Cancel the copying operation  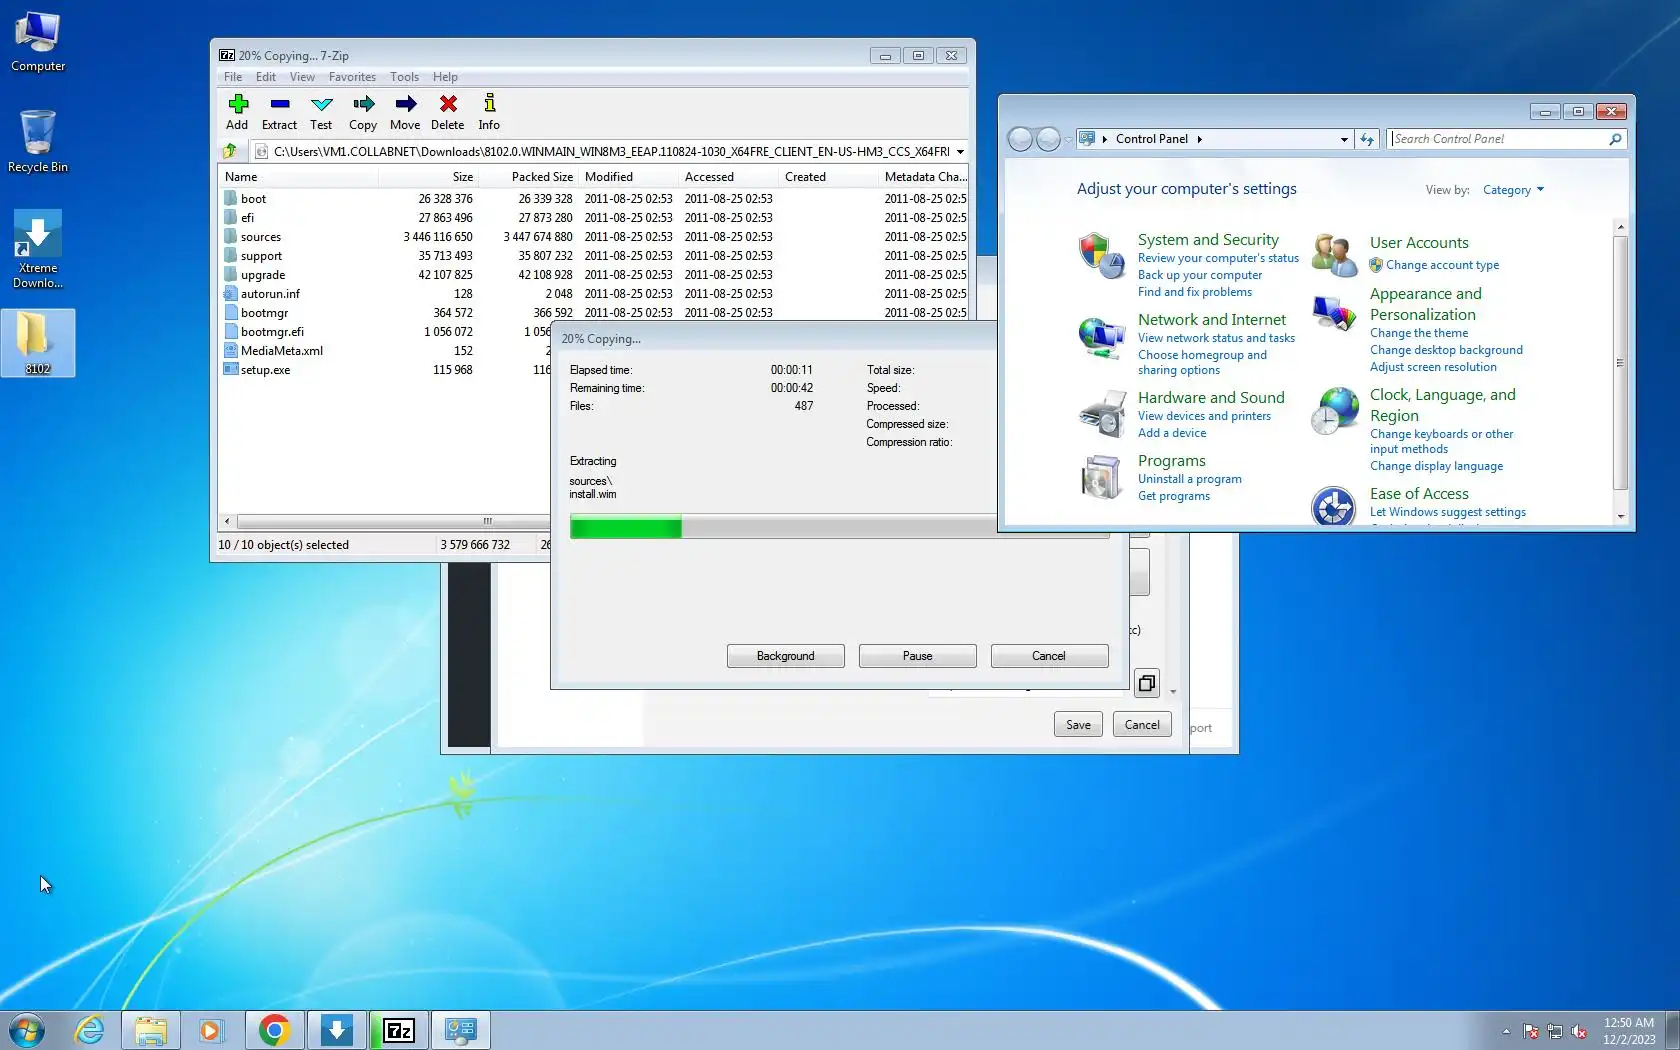(1049, 656)
